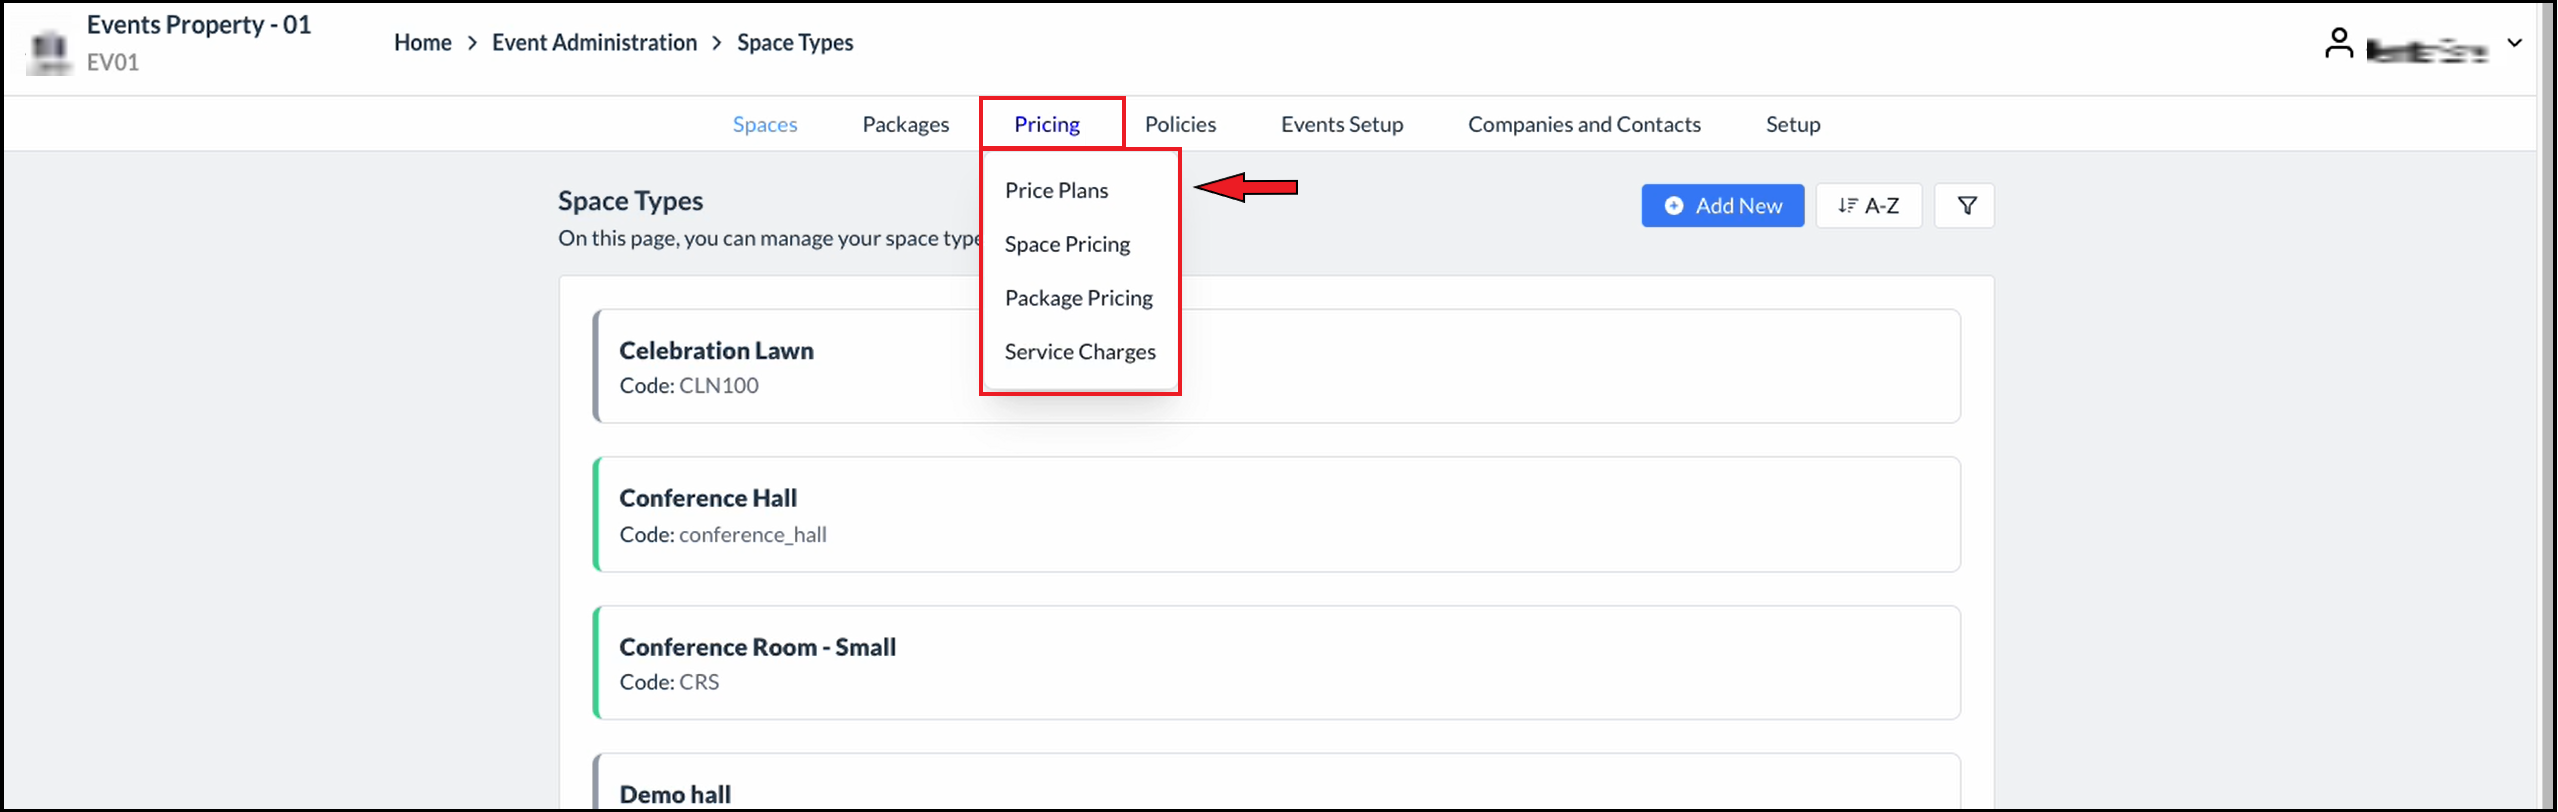
Task: Click the Setup tab
Action: [x=1793, y=124]
